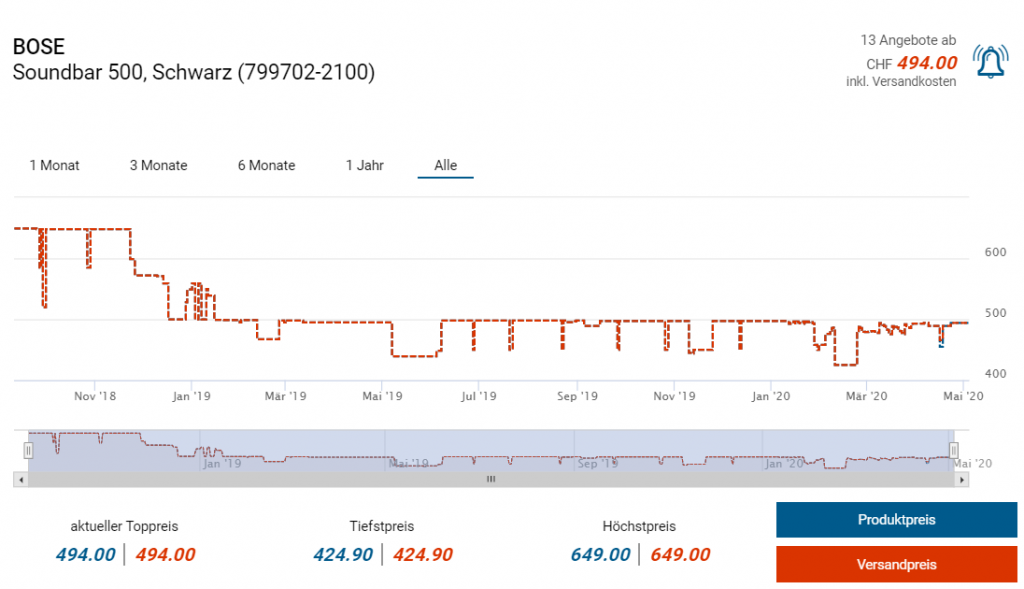Click the price alert bell icon
Viewport: 1024px width, 589px height.
[990, 63]
